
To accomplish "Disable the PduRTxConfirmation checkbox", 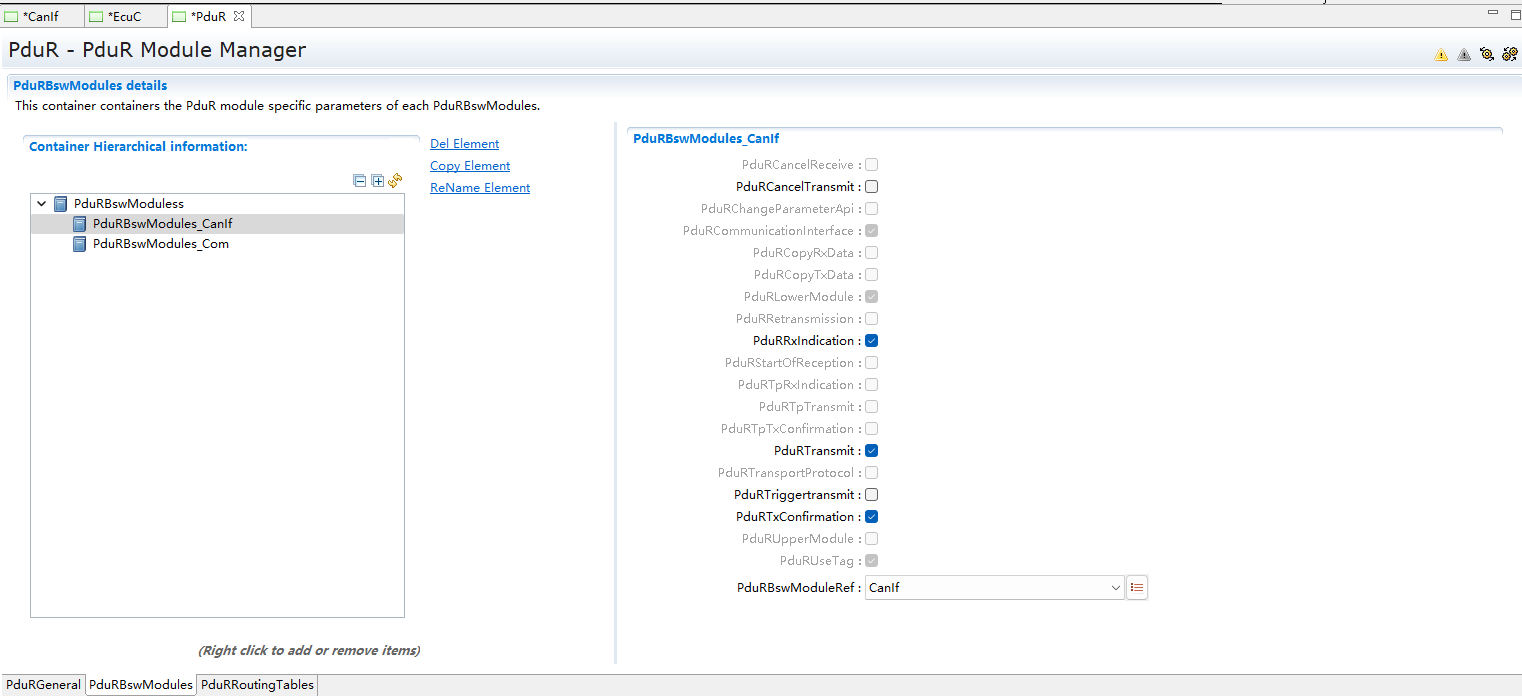I will [x=871, y=517].
